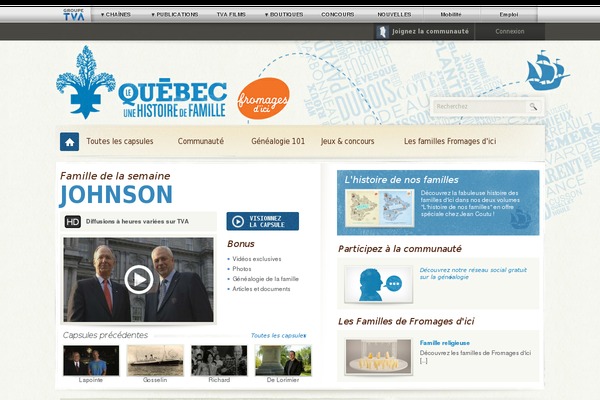
Task: Open Emploi link
Action: pyautogui.click(x=509, y=15)
